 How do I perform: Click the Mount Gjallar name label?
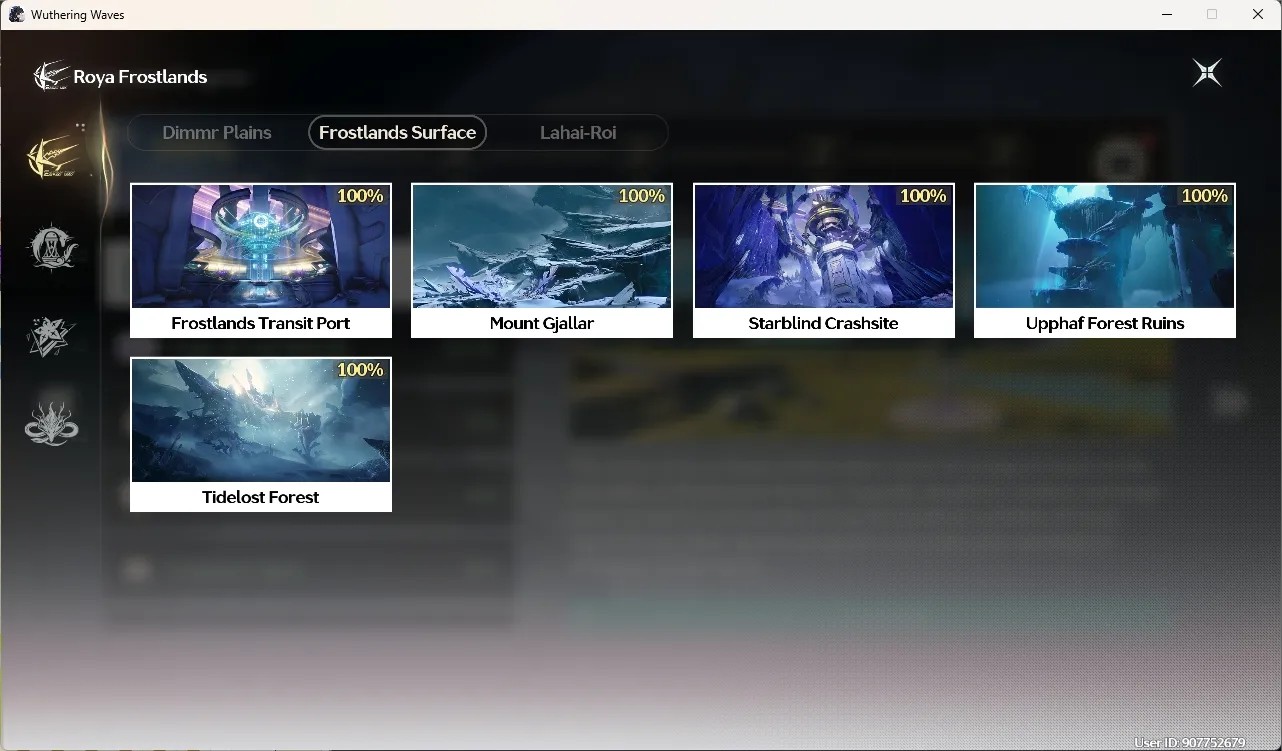[x=542, y=323]
